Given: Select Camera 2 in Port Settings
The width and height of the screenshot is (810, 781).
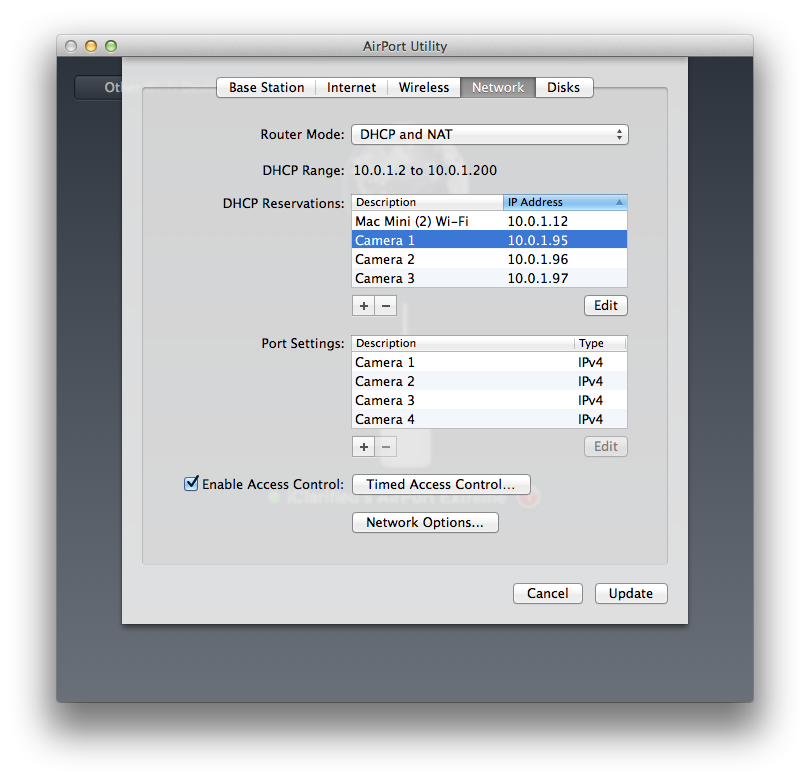Looking at the screenshot, I should pos(490,381).
